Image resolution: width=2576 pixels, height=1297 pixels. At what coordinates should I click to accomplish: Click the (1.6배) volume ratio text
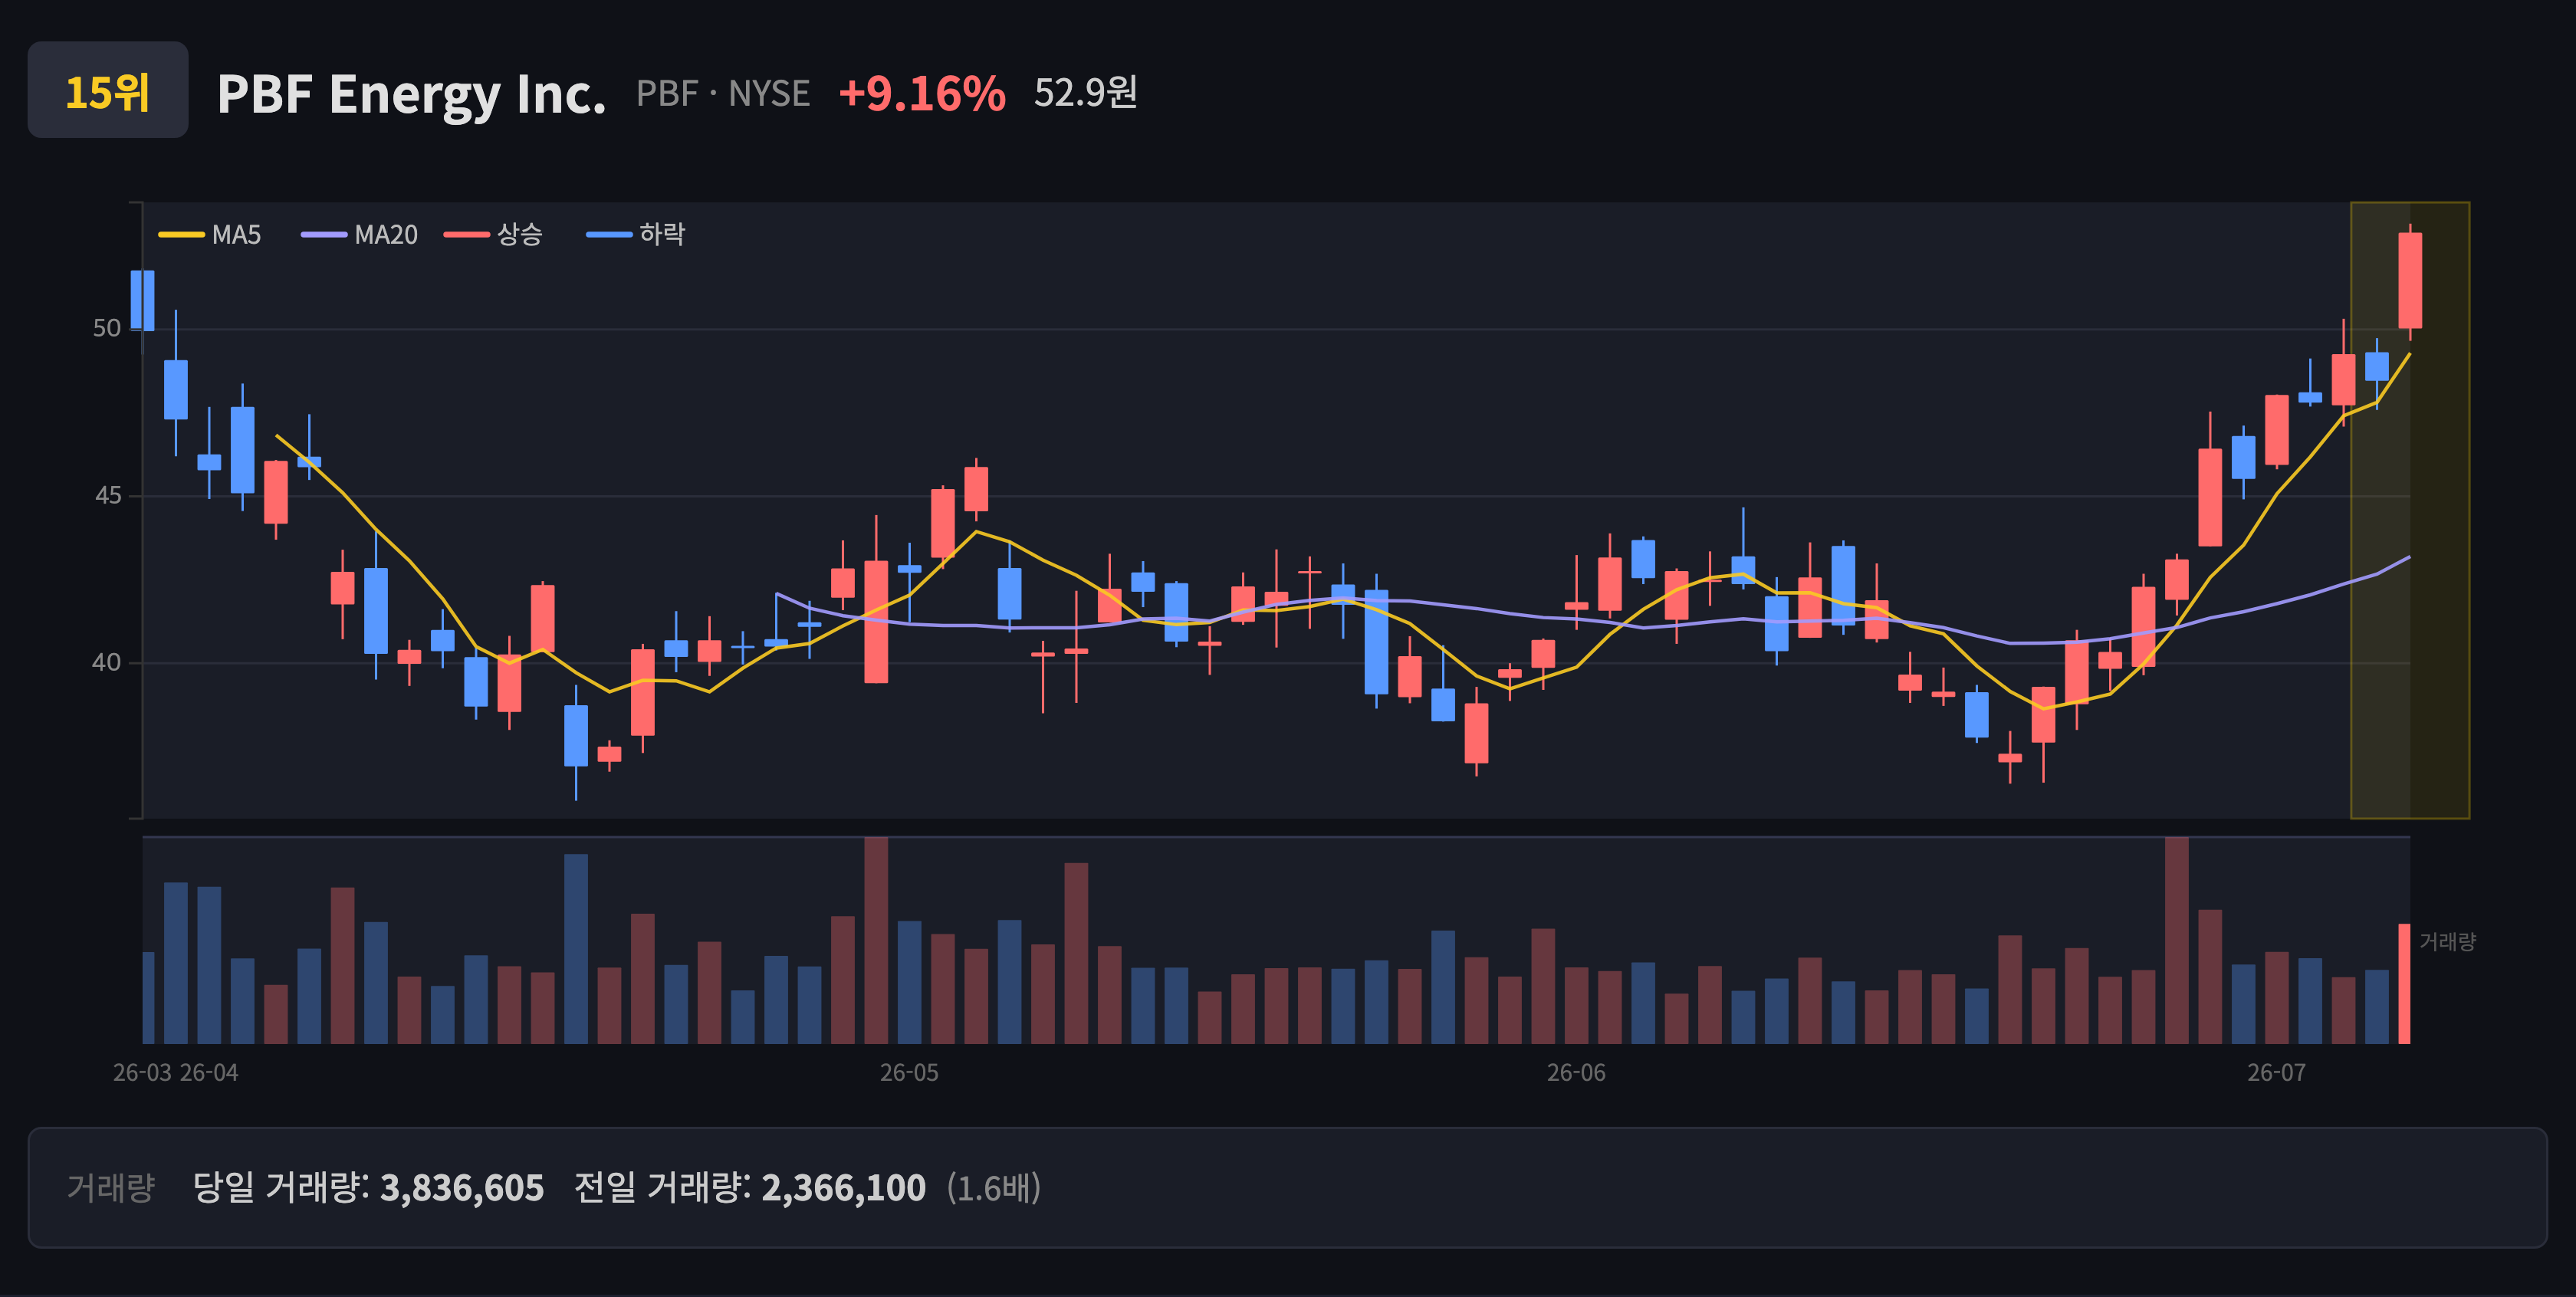(x=994, y=1188)
